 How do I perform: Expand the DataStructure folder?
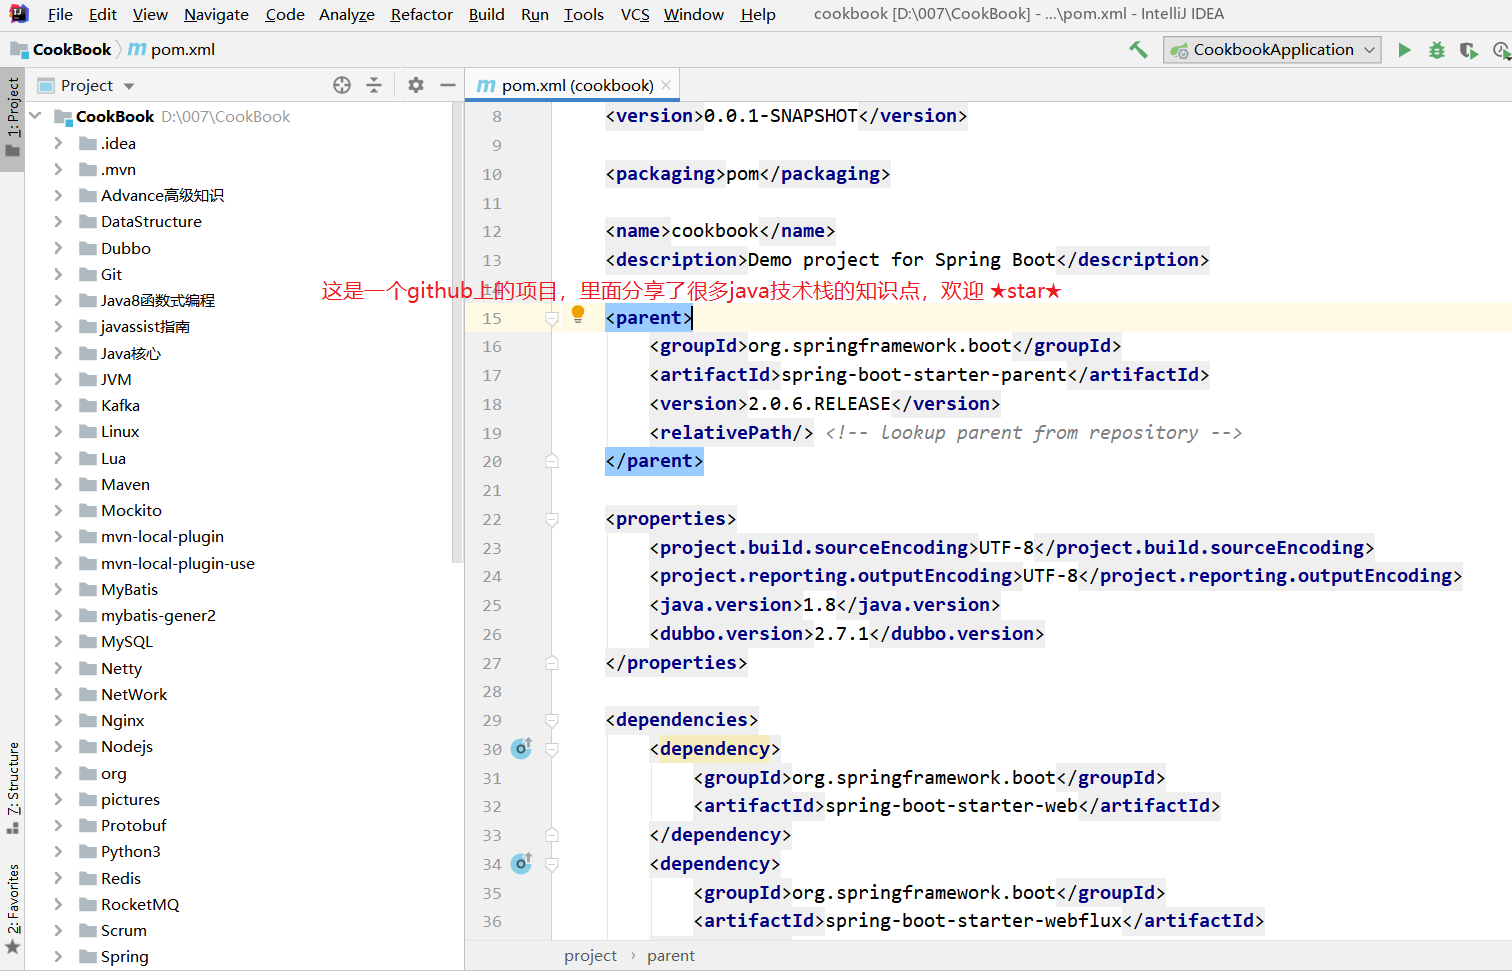pos(58,221)
